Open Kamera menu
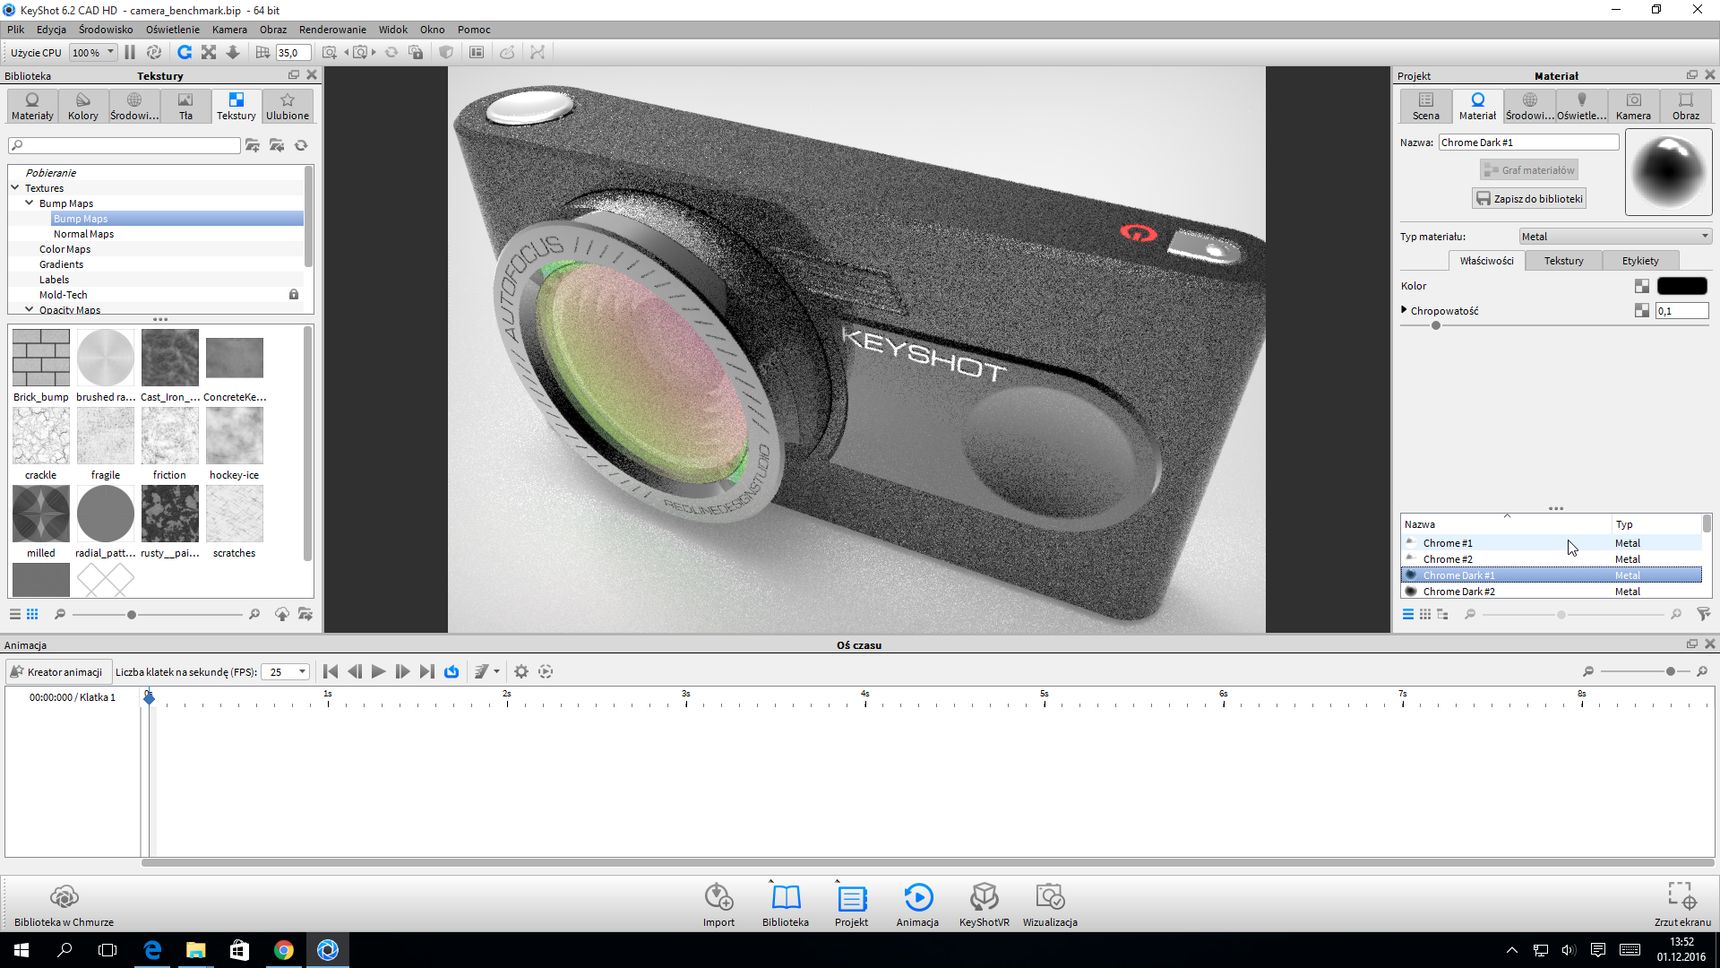Image resolution: width=1720 pixels, height=968 pixels. click(229, 29)
